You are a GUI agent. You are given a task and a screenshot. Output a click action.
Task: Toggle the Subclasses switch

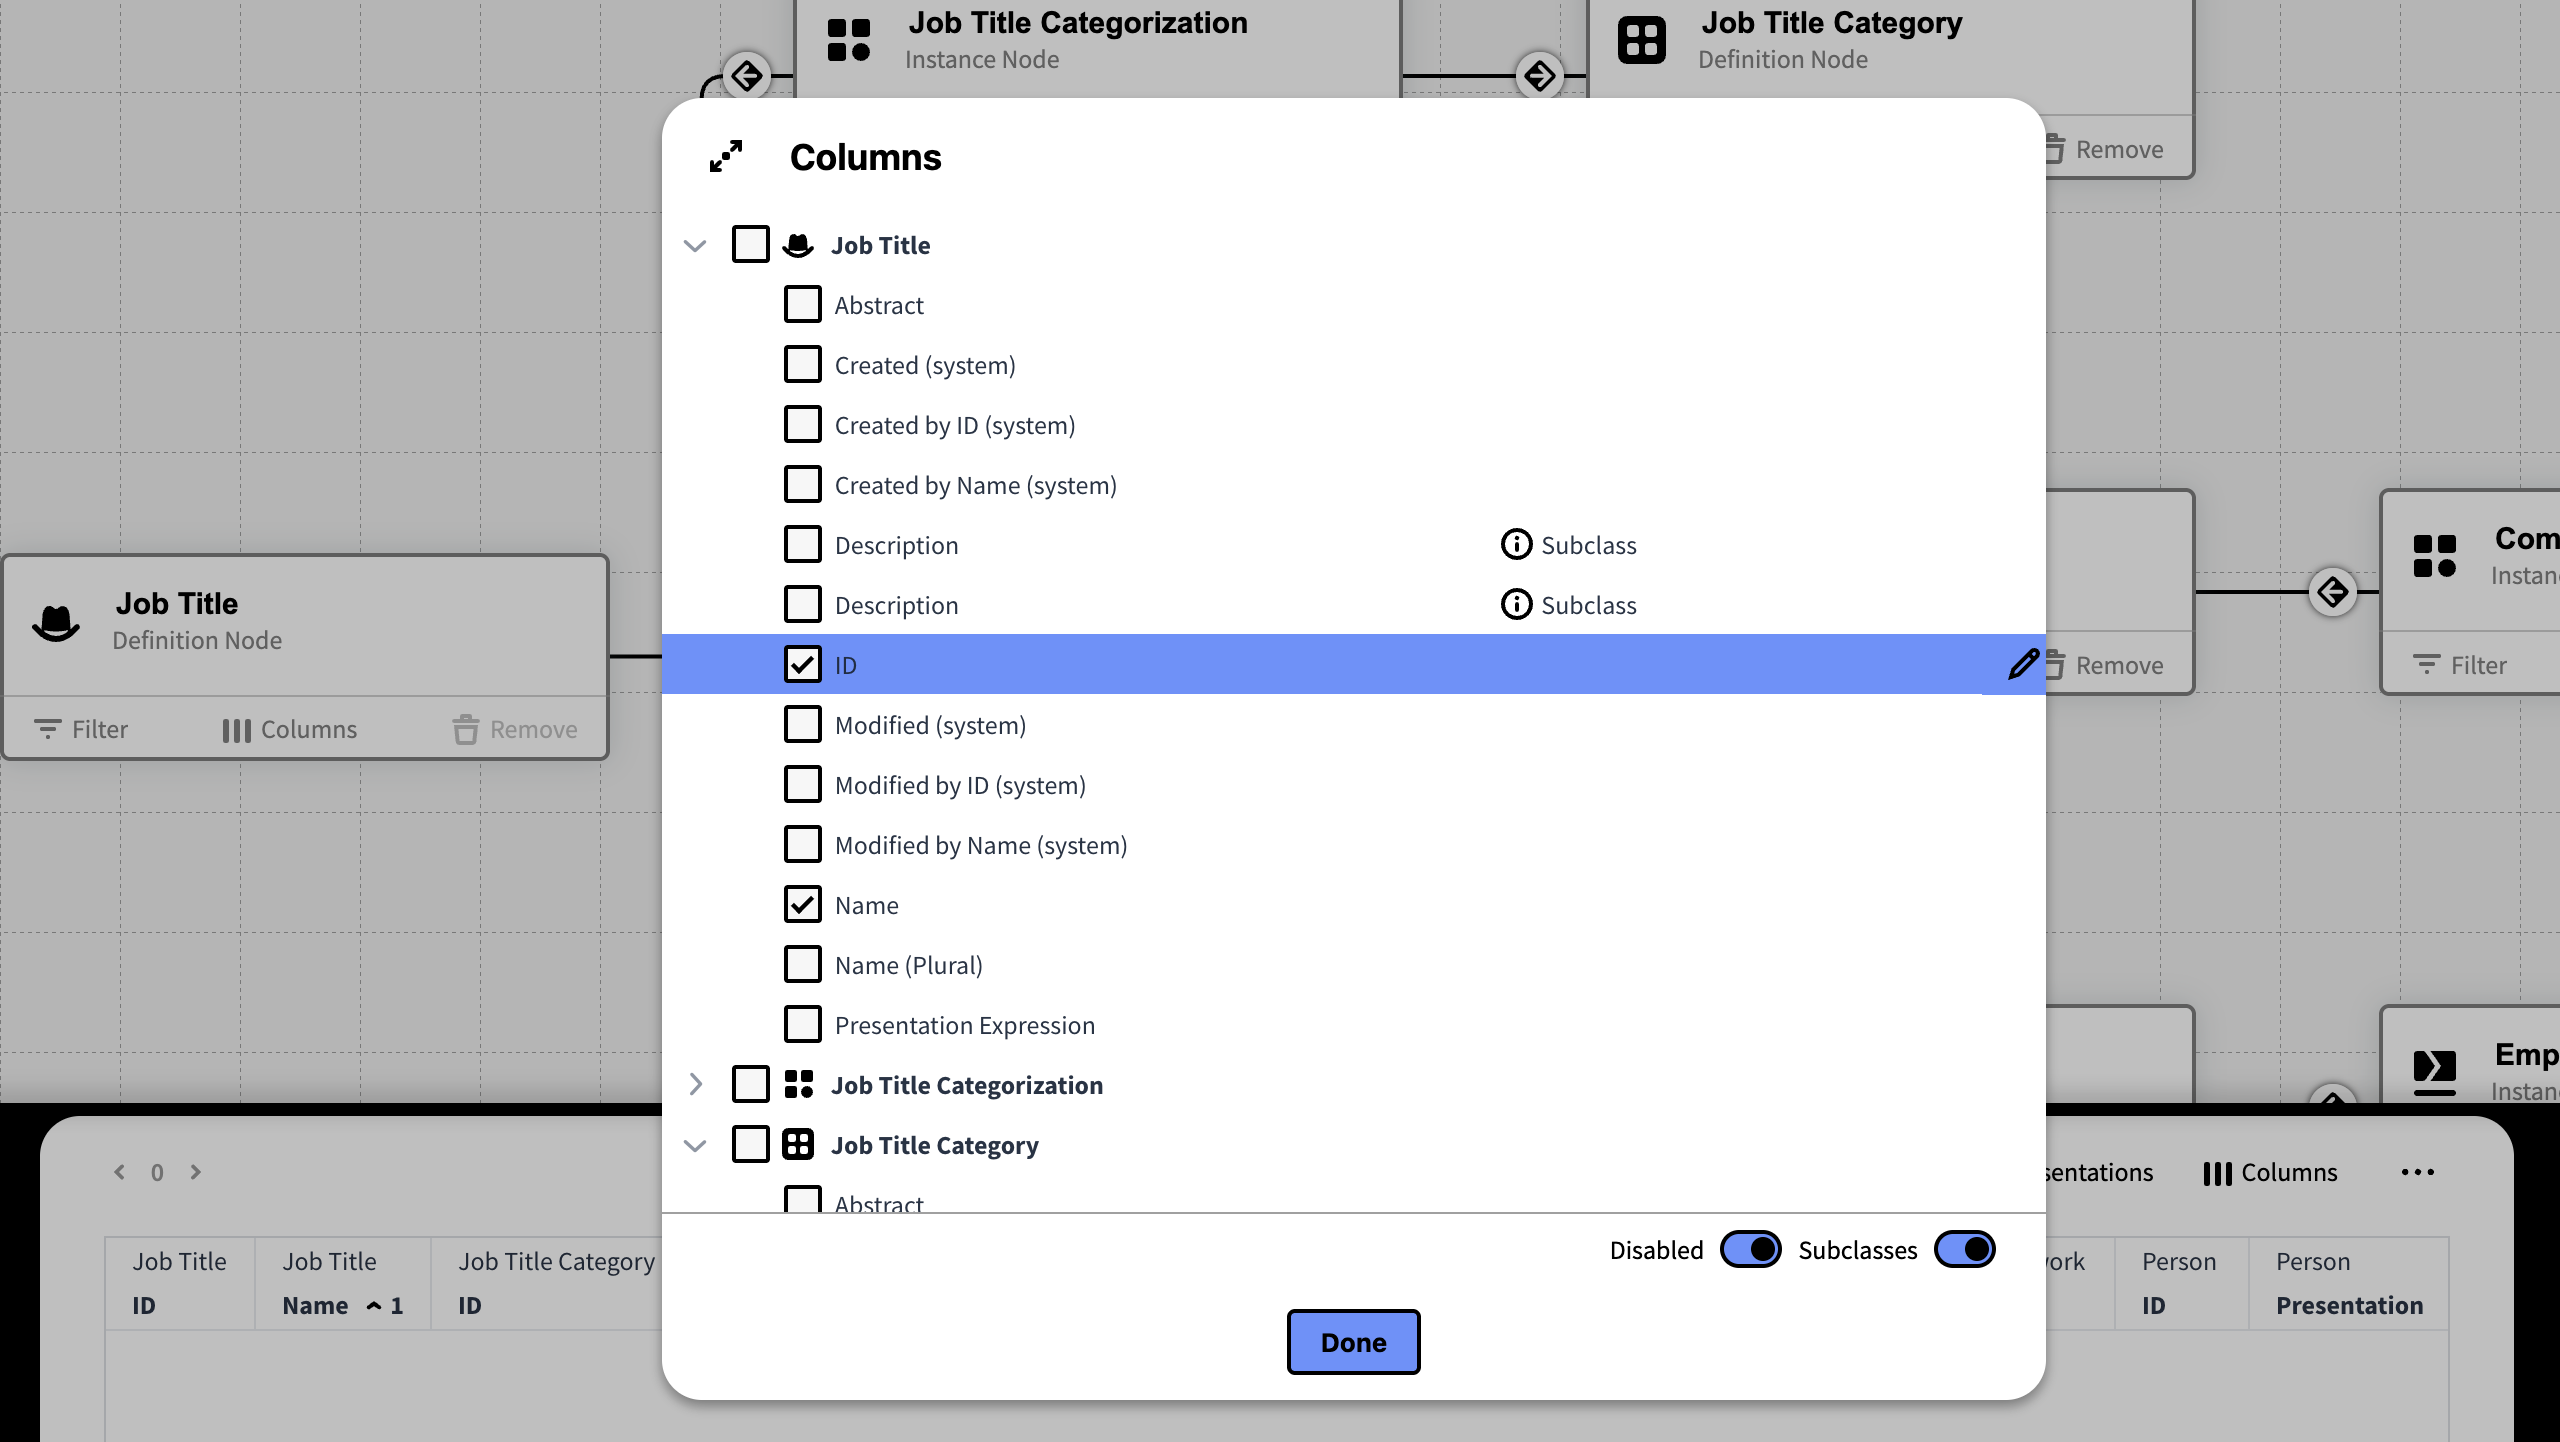[1964, 1250]
